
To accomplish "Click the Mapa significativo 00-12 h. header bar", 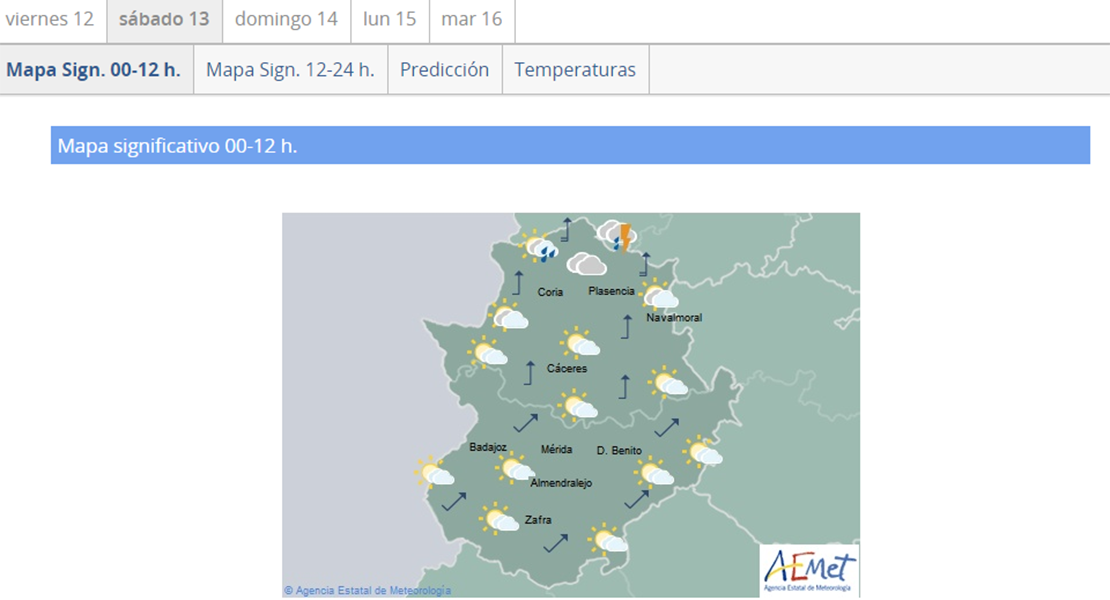I will tap(570, 146).
